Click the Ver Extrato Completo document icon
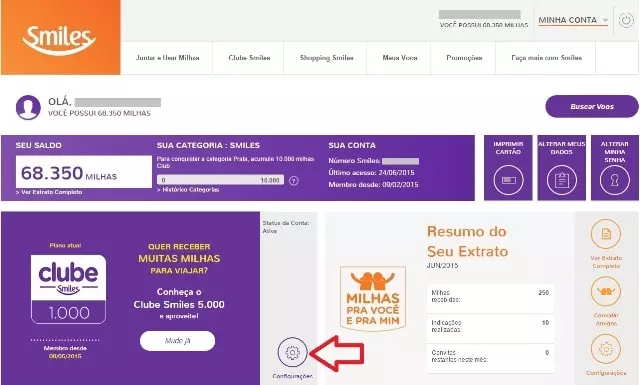 [x=606, y=234]
